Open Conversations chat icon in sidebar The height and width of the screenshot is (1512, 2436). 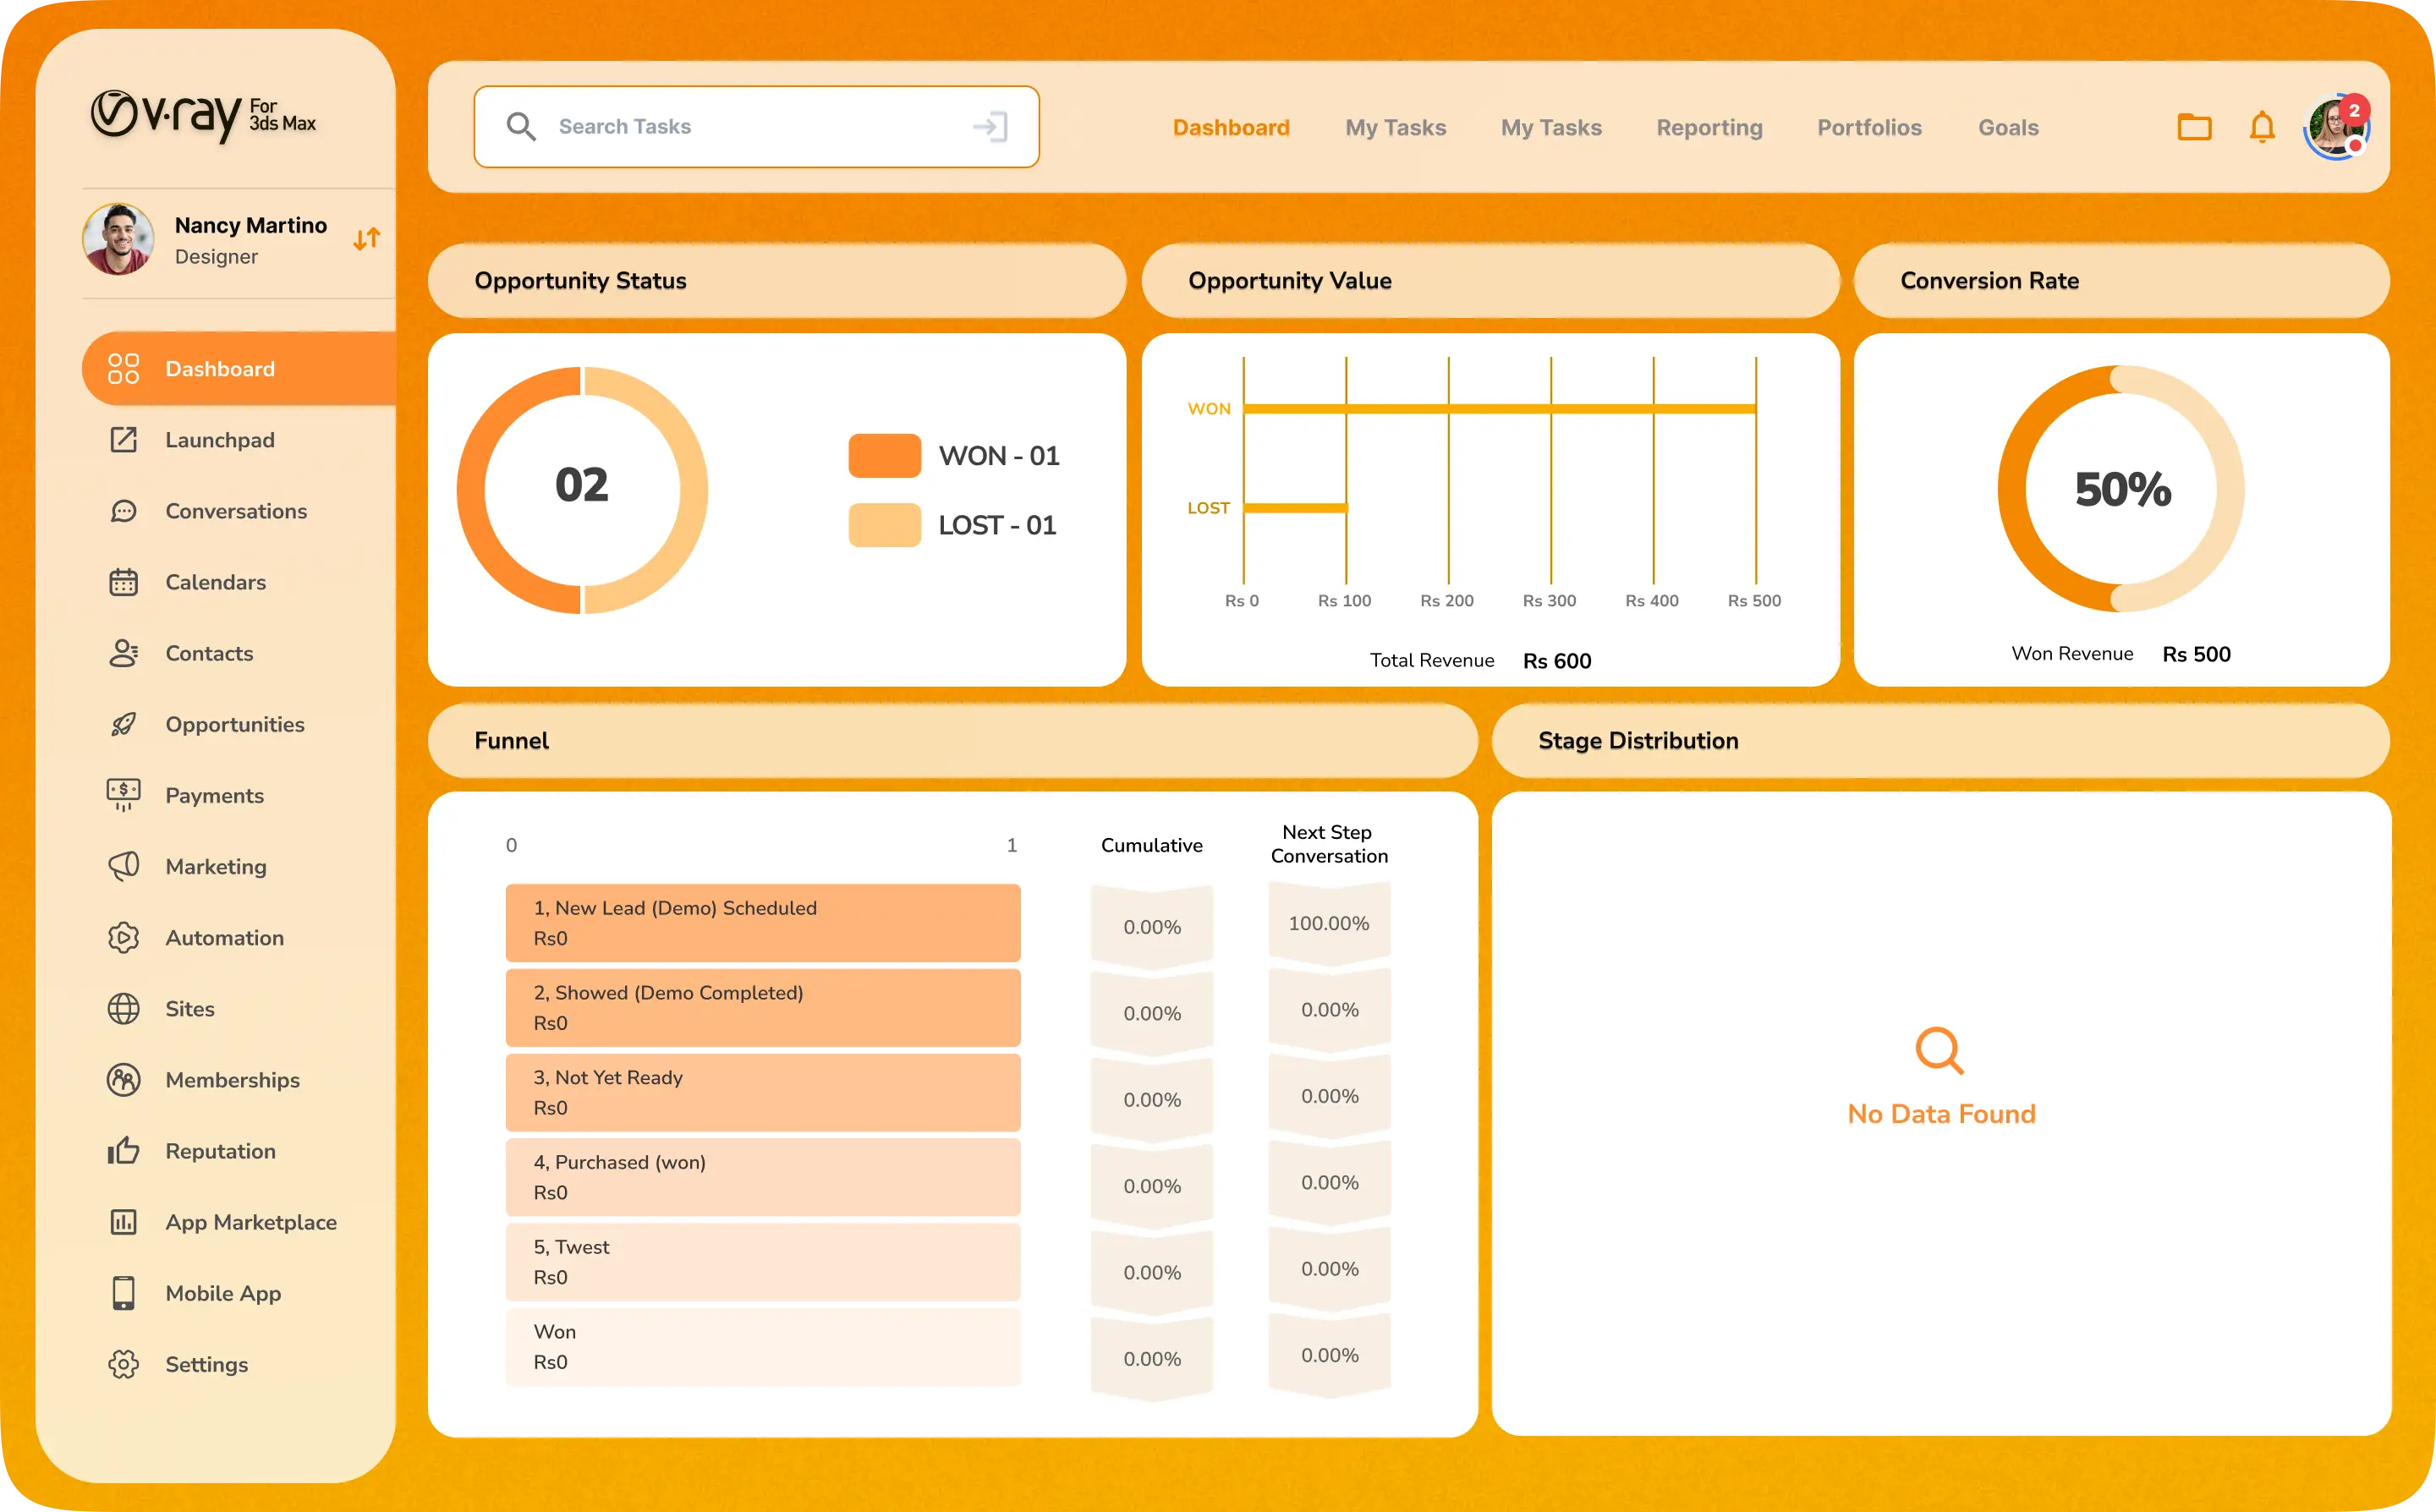point(124,511)
